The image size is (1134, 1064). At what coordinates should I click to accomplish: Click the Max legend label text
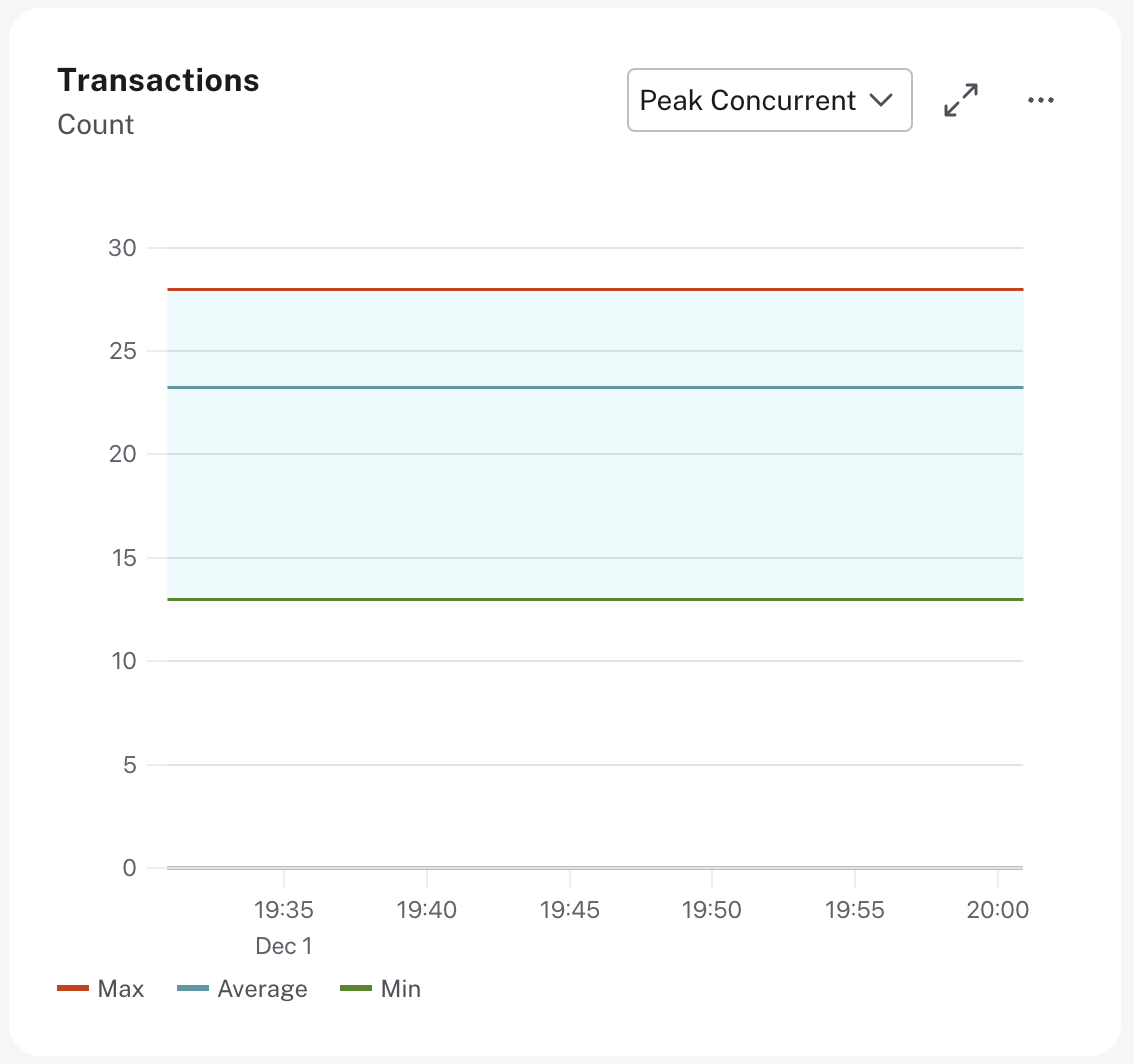click(x=120, y=988)
